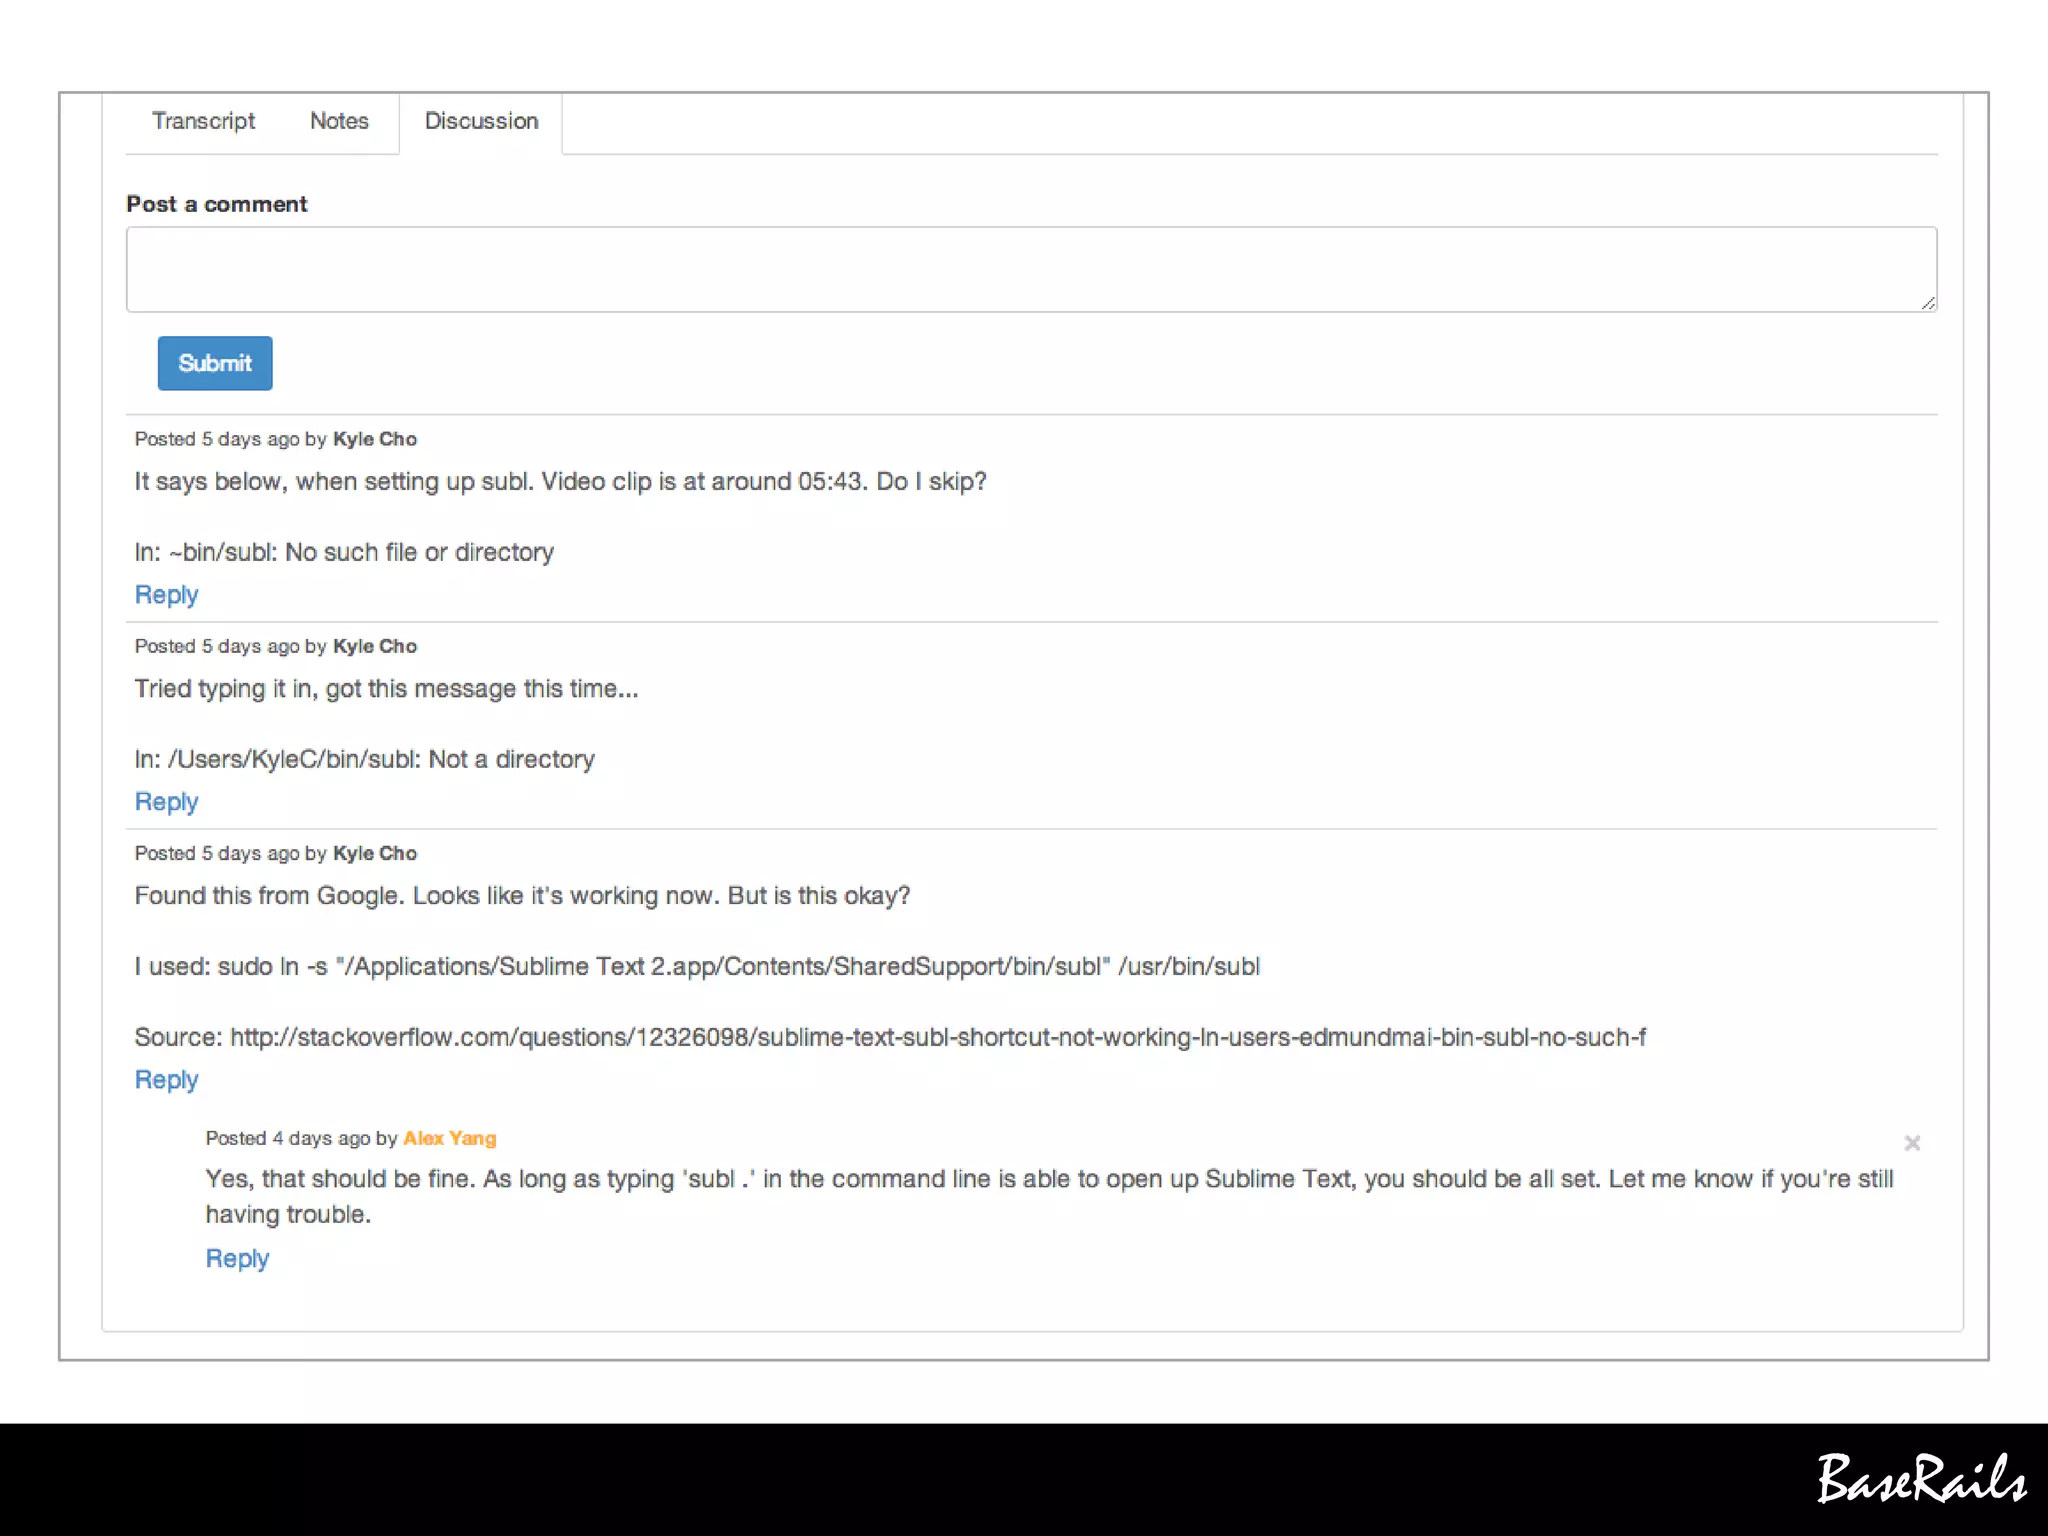Click Kyle Cho on the 'Found this from Google' comment

tap(374, 853)
